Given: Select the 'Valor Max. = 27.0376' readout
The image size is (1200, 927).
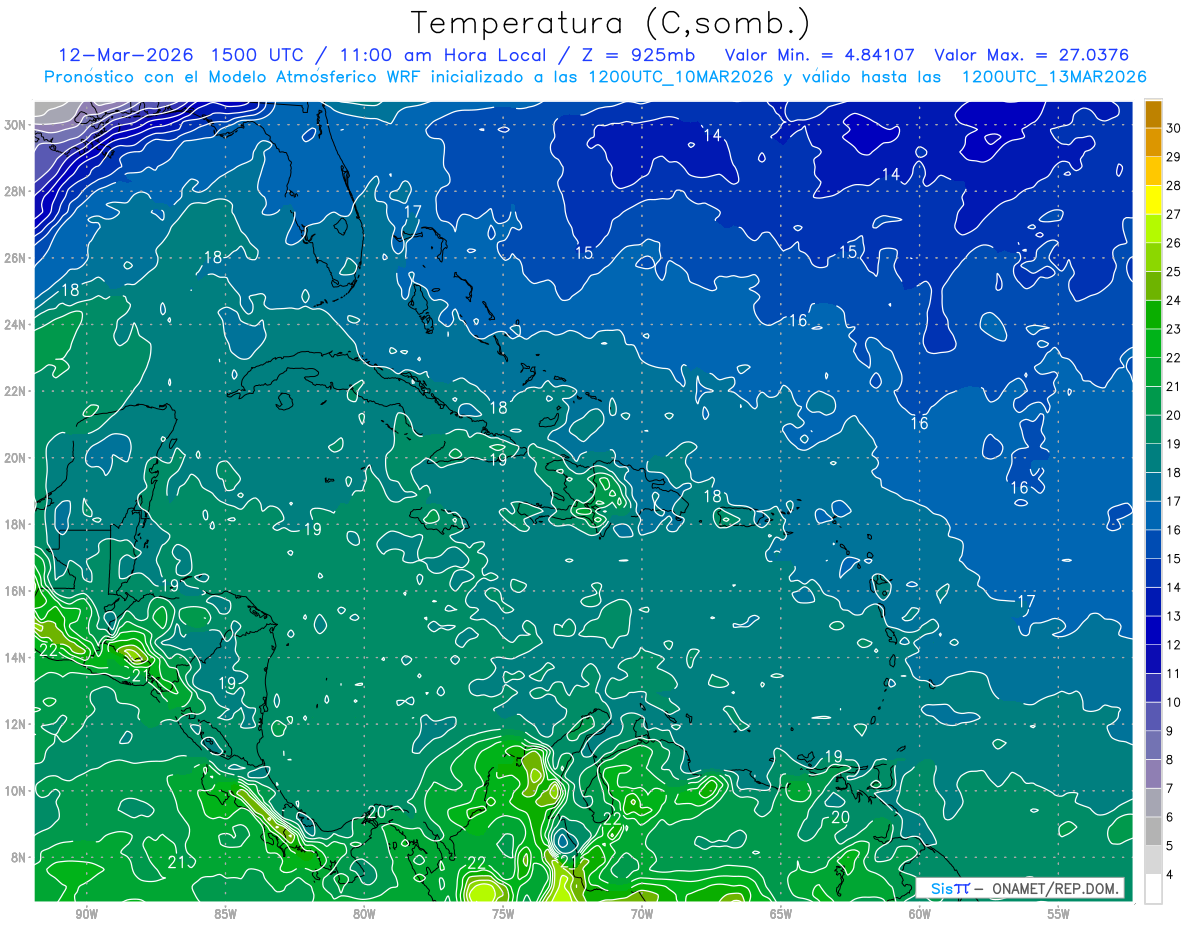Looking at the screenshot, I should pyautogui.click(x=1030, y=54).
